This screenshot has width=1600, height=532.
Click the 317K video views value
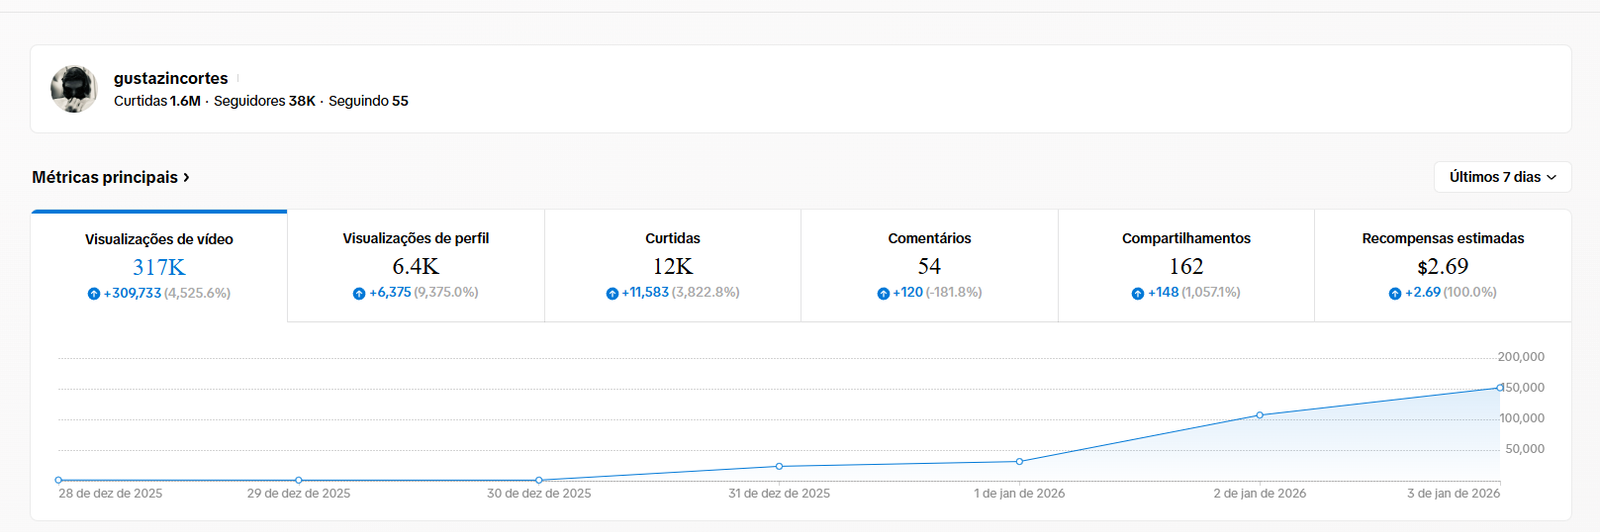(159, 267)
